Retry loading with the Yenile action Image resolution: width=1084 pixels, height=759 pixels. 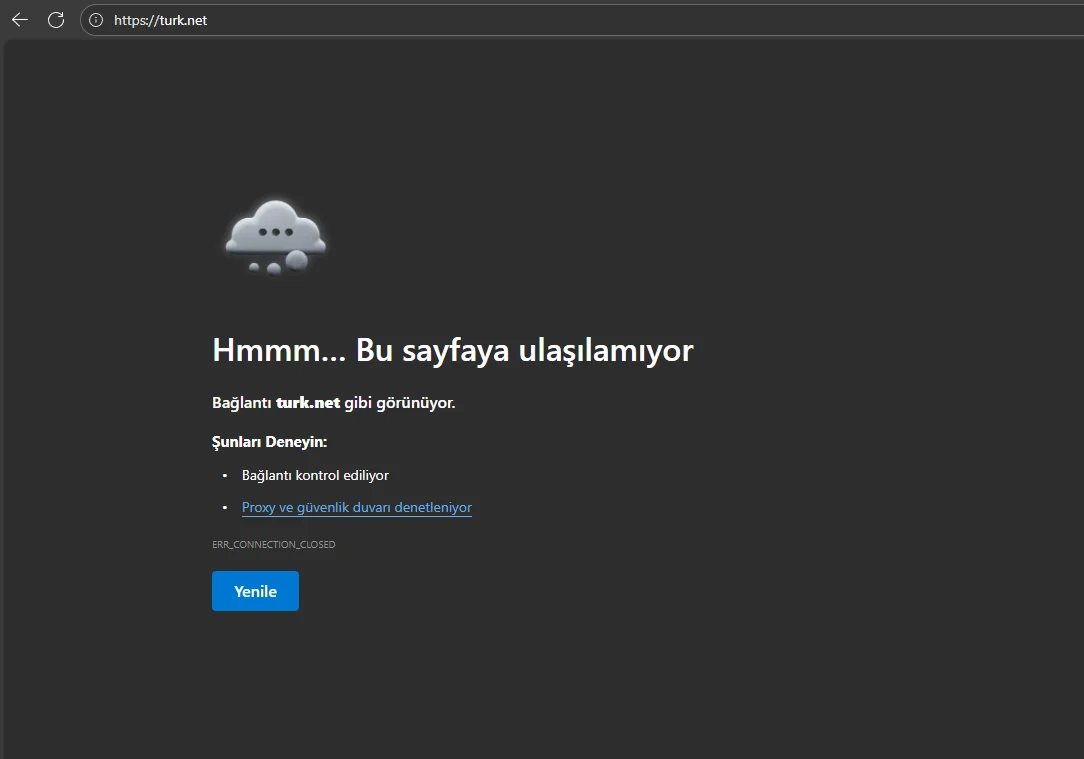(255, 591)
